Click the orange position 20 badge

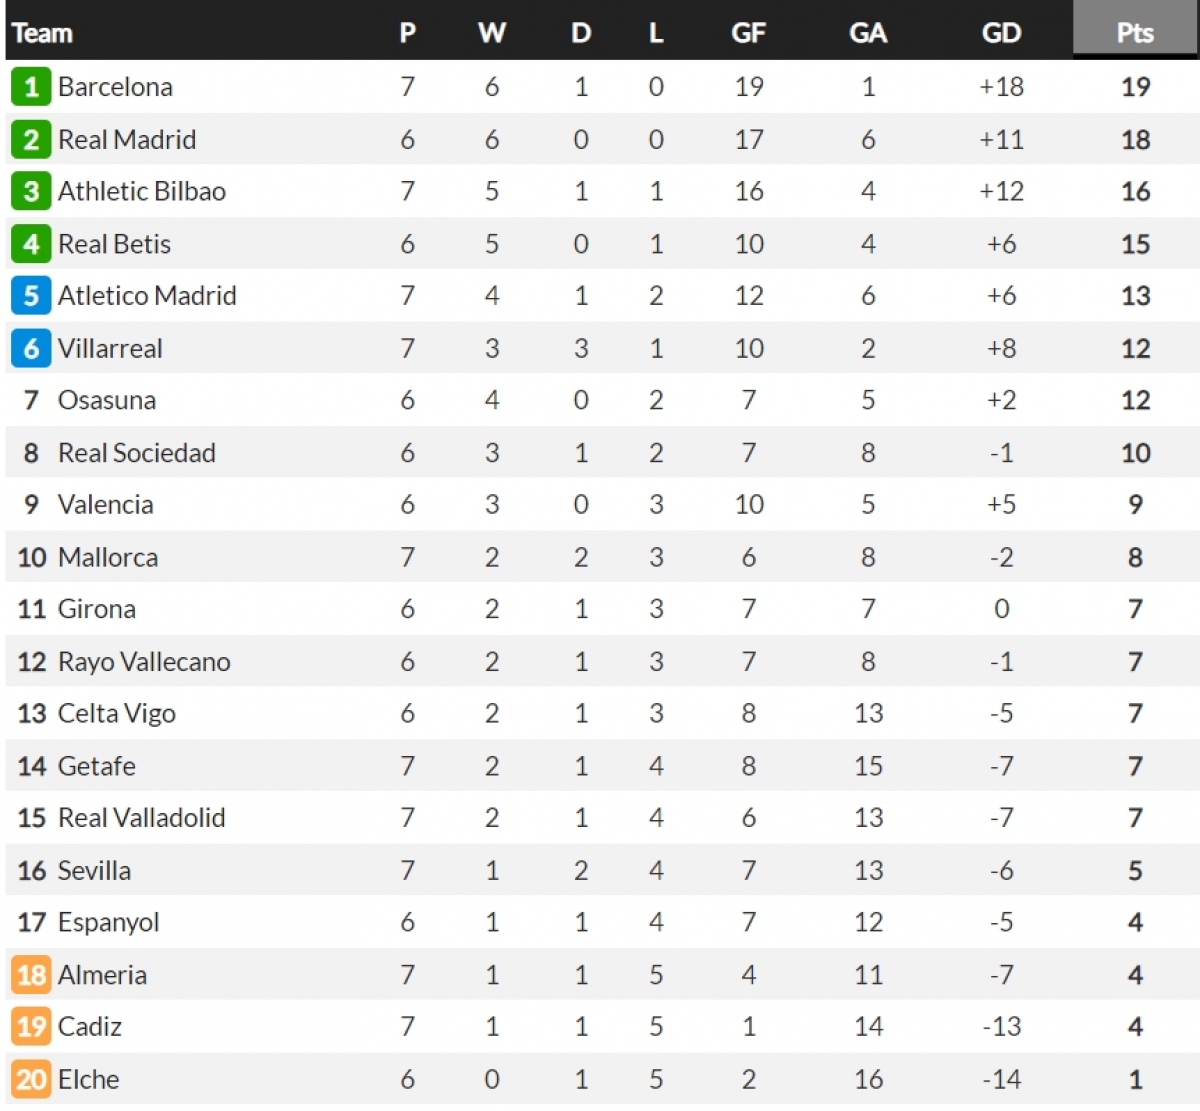31,1080
